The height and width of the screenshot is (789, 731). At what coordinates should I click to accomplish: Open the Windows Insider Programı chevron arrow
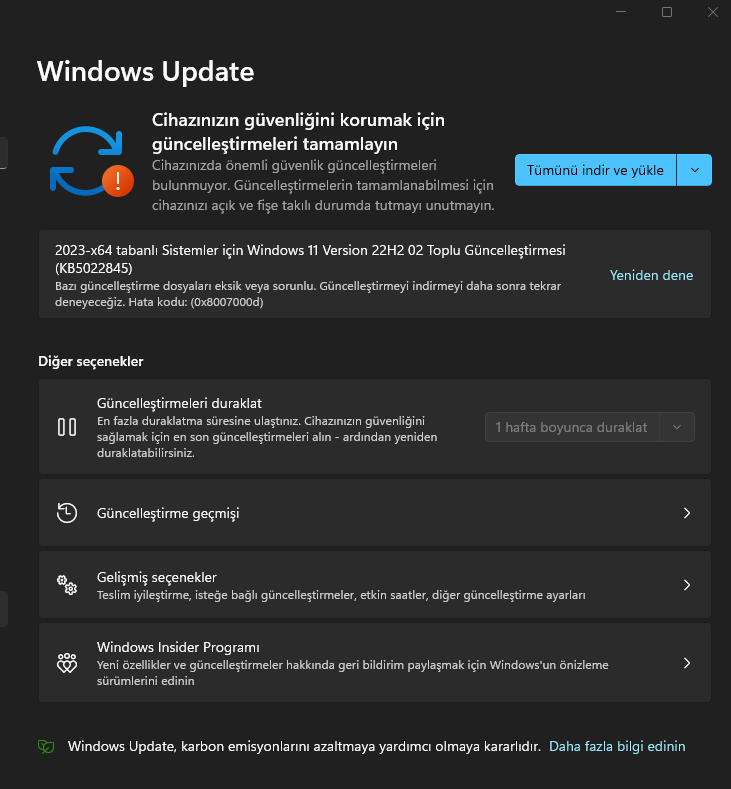pos(687,663)
